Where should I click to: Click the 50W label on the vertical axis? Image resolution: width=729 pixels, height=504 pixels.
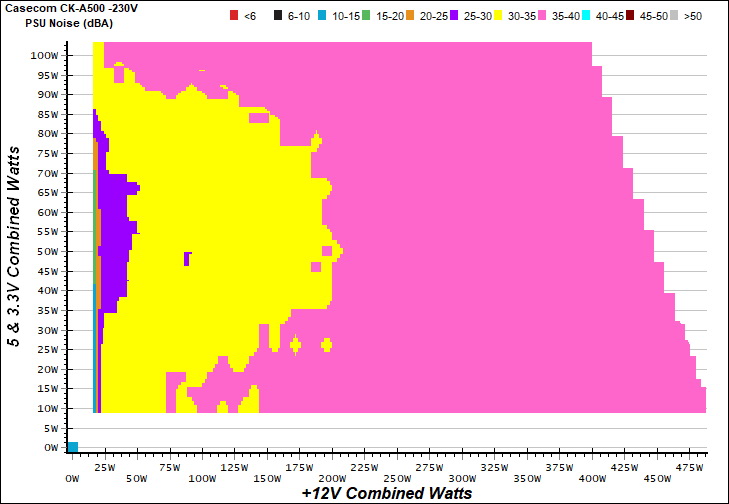45,252
